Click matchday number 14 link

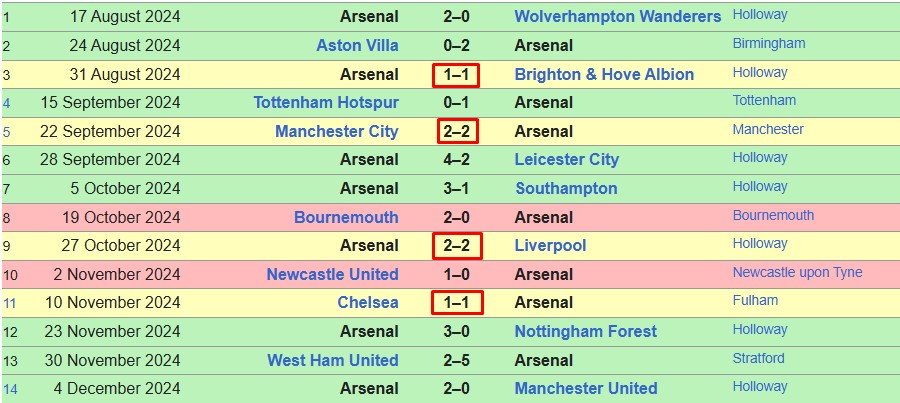pyautogui.click(x=10, y=389)
